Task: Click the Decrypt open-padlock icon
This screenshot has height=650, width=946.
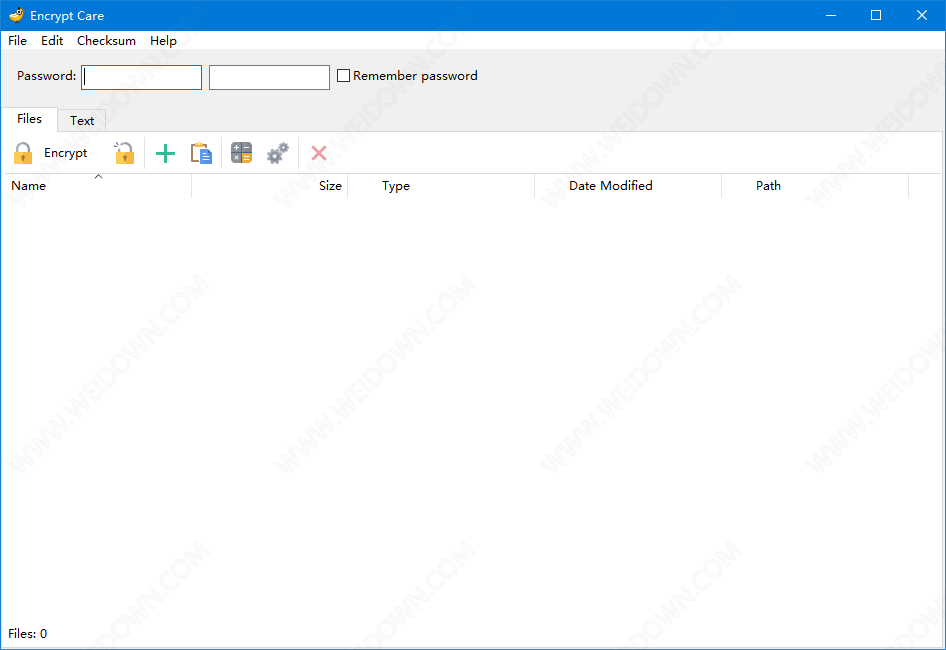Action: (x=124, y=153)
